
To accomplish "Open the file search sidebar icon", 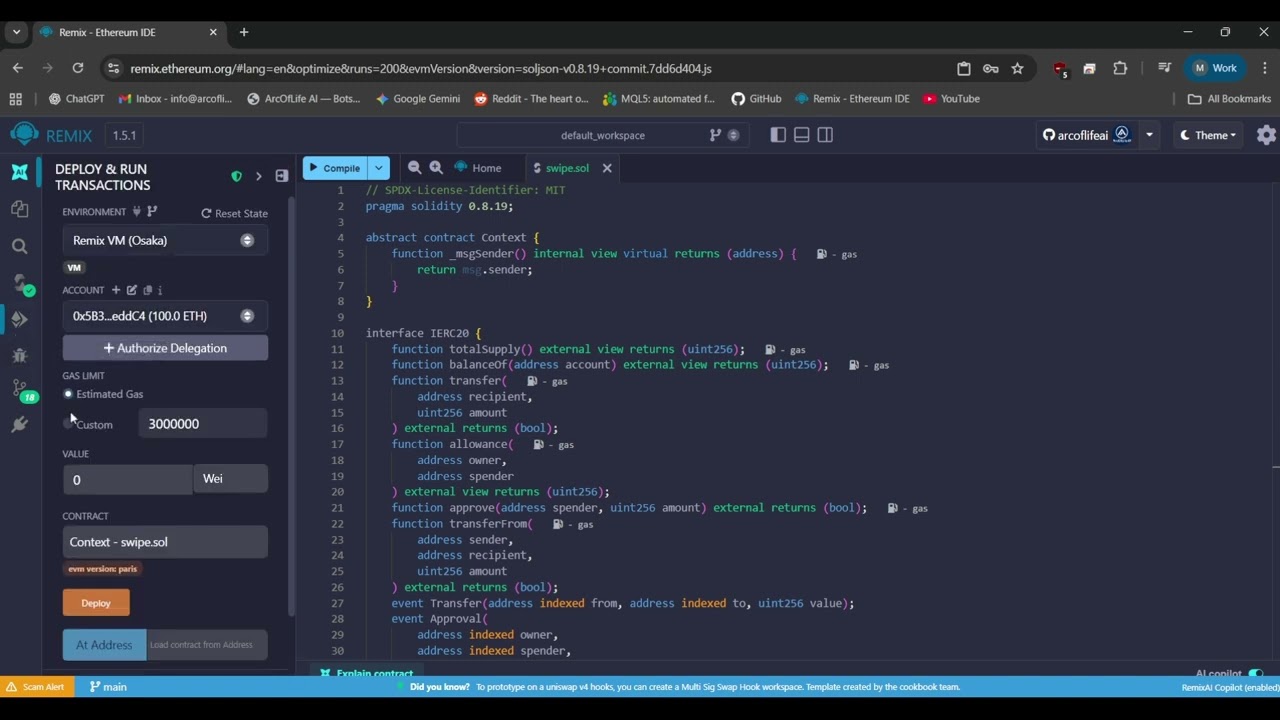I will 19,246.
